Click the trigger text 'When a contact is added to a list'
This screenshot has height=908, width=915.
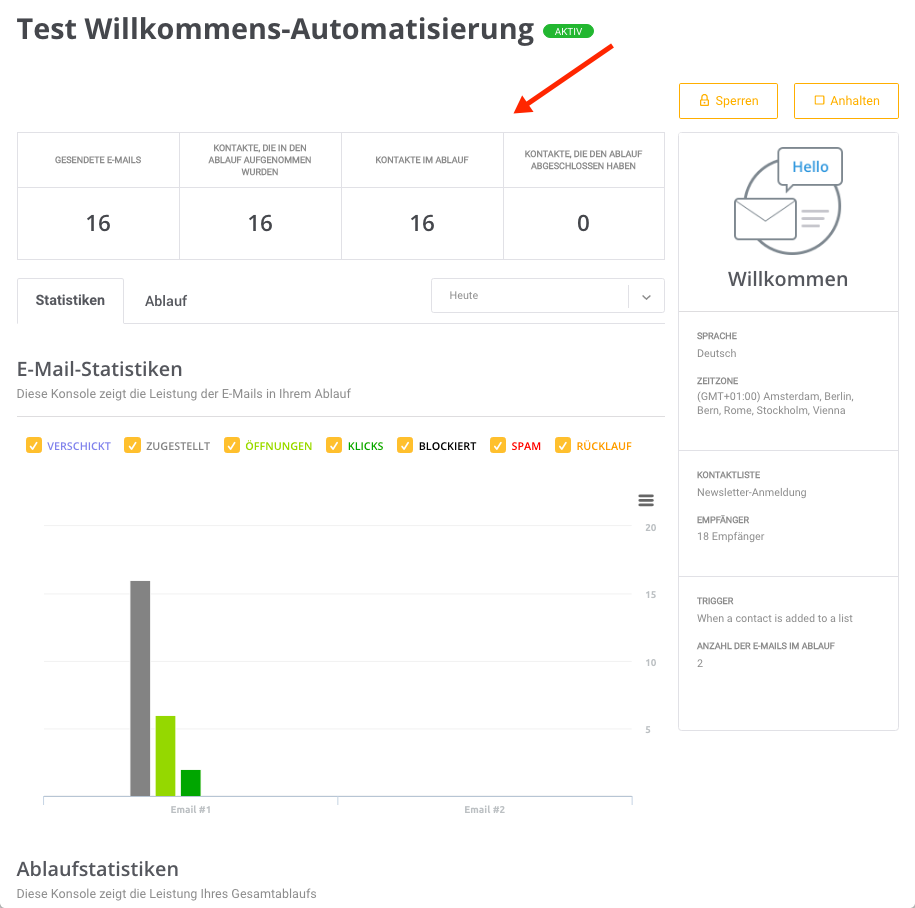tap(774, 618)
